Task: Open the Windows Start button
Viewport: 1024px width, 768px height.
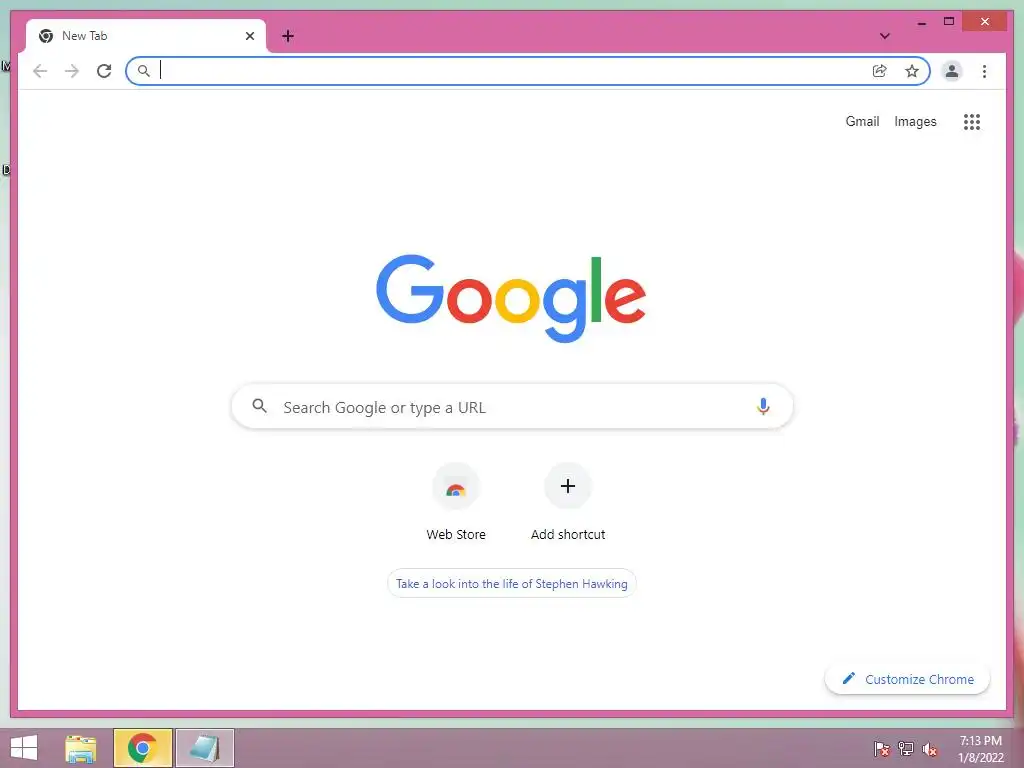Action: tap(24, 748)
